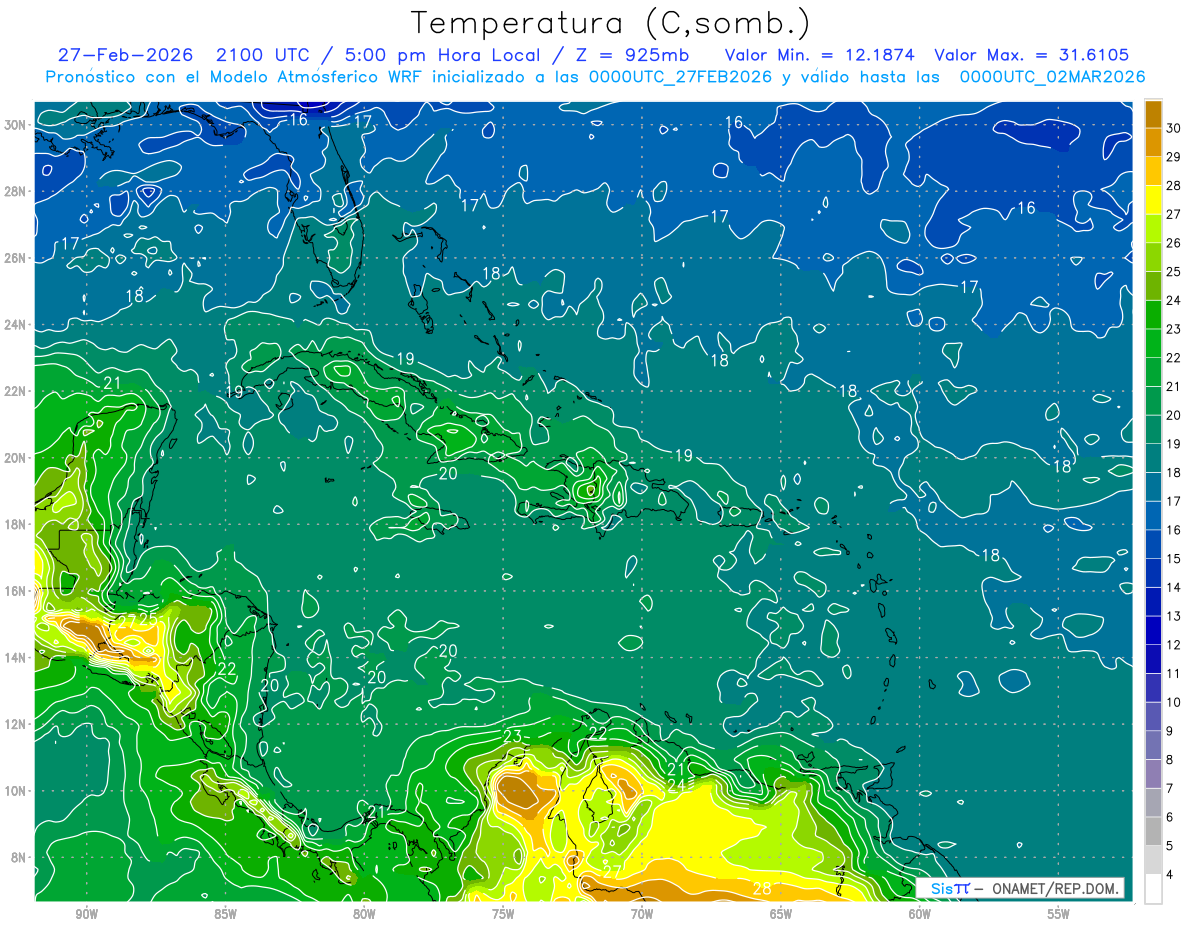Click the 60W longitude label
Viewport: 1200px width, 927px height.
[920, 915]
